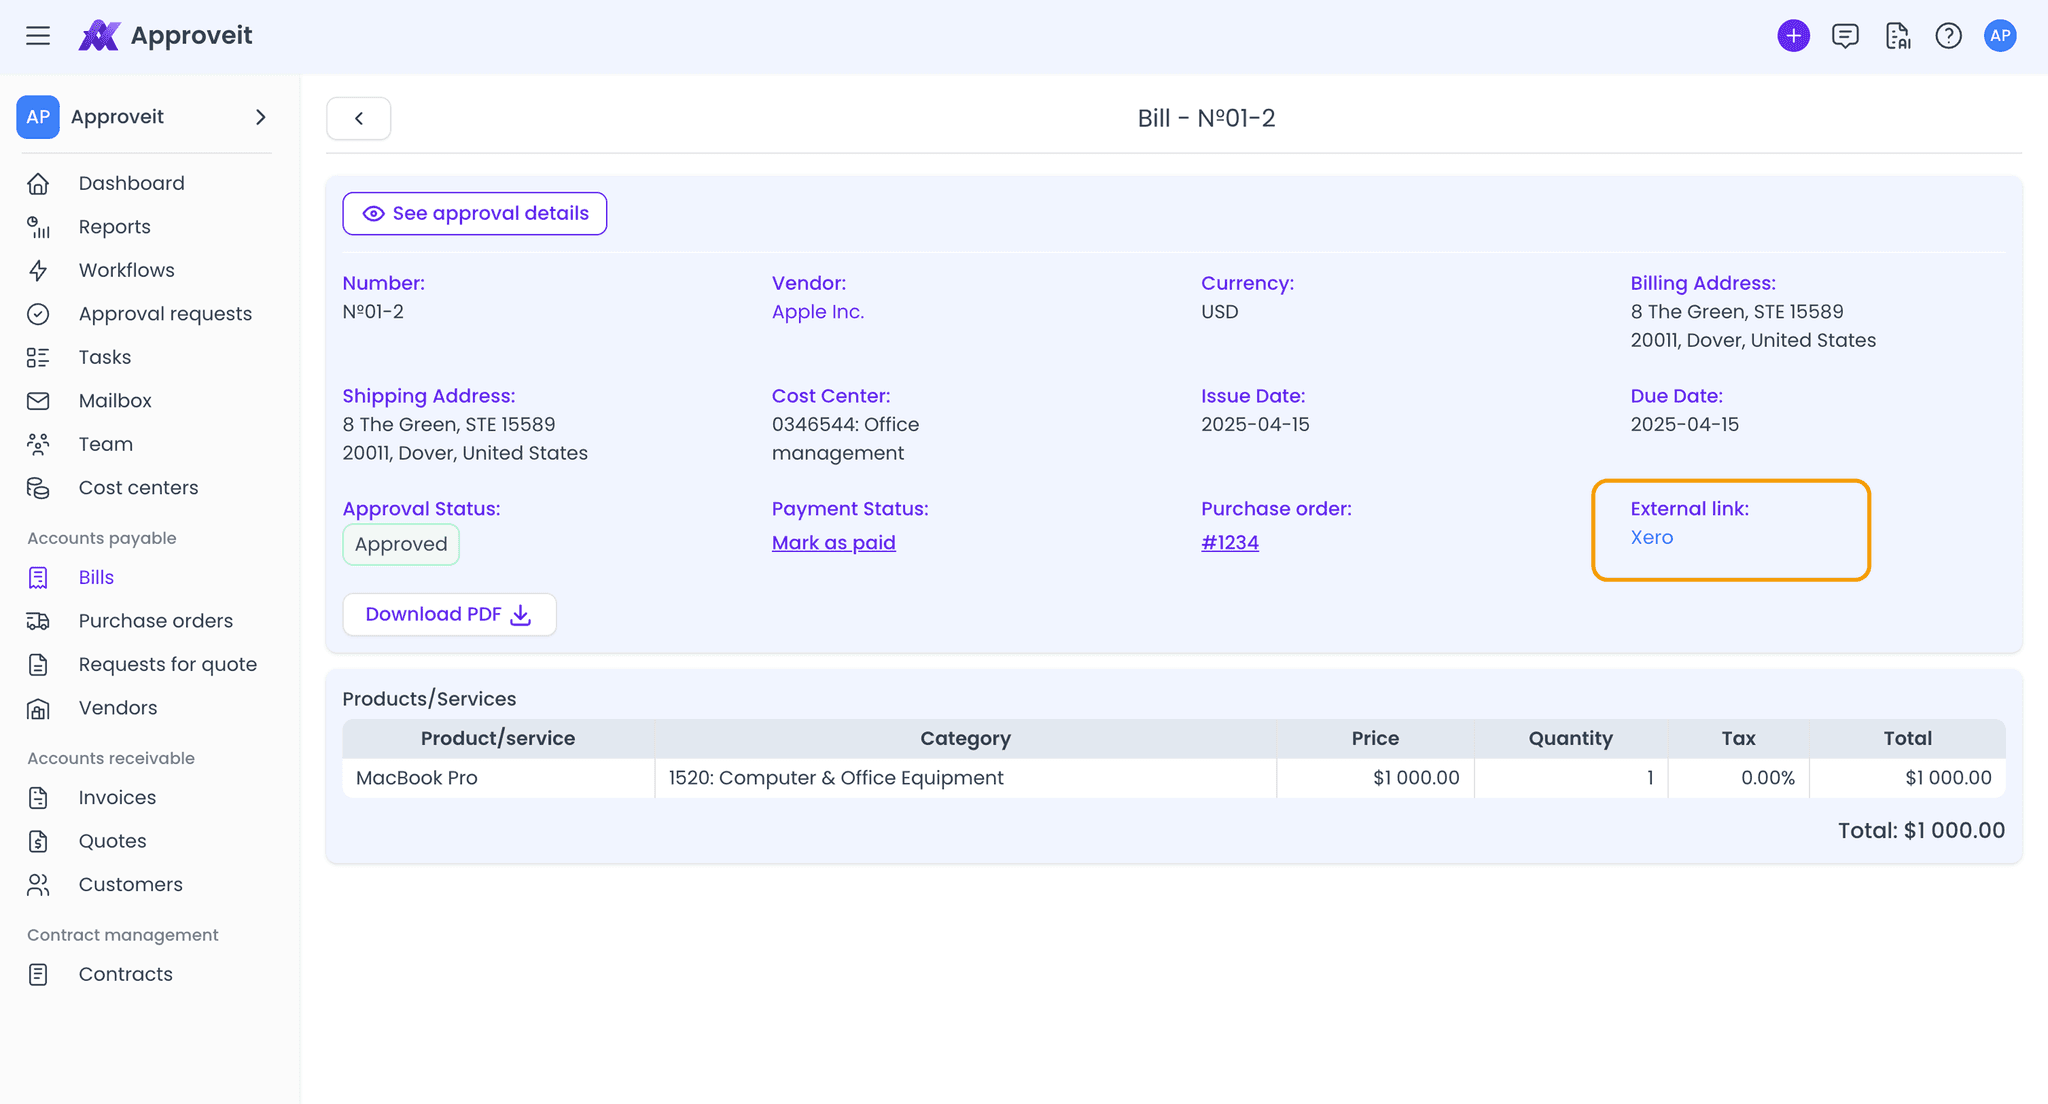Mark the bill as paid
Viewport: 2048px width, 1104px height.
pyautogui.click(x=833, y=542)
